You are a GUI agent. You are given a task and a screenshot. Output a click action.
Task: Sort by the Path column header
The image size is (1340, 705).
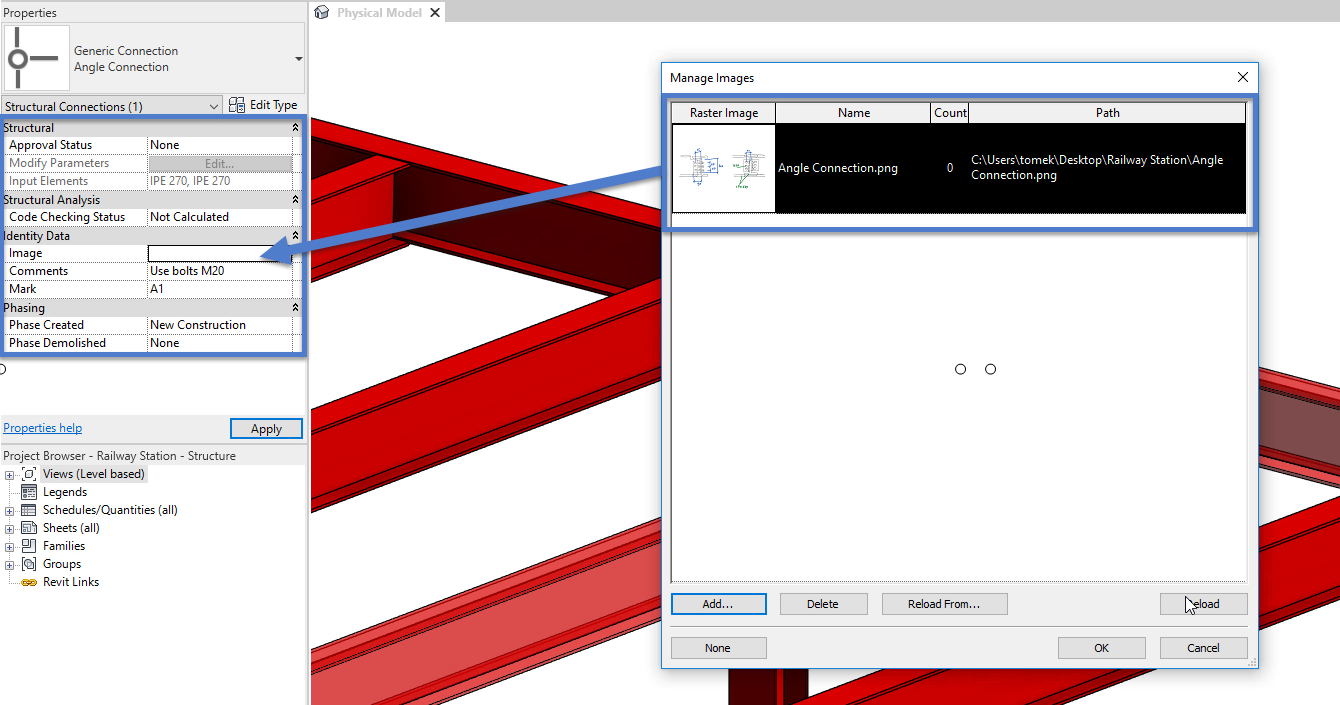click(1107, 113)
